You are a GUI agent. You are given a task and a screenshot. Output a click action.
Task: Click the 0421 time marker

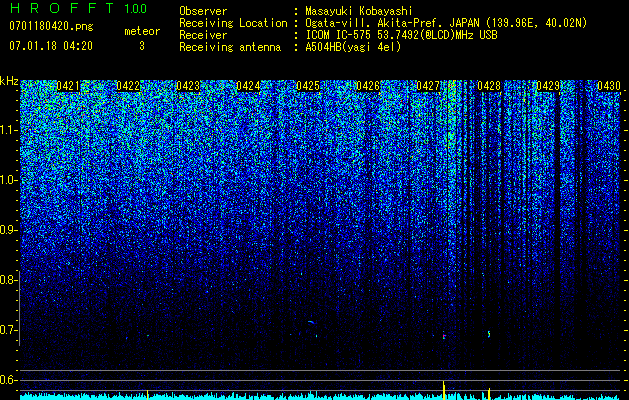[68, 86]
